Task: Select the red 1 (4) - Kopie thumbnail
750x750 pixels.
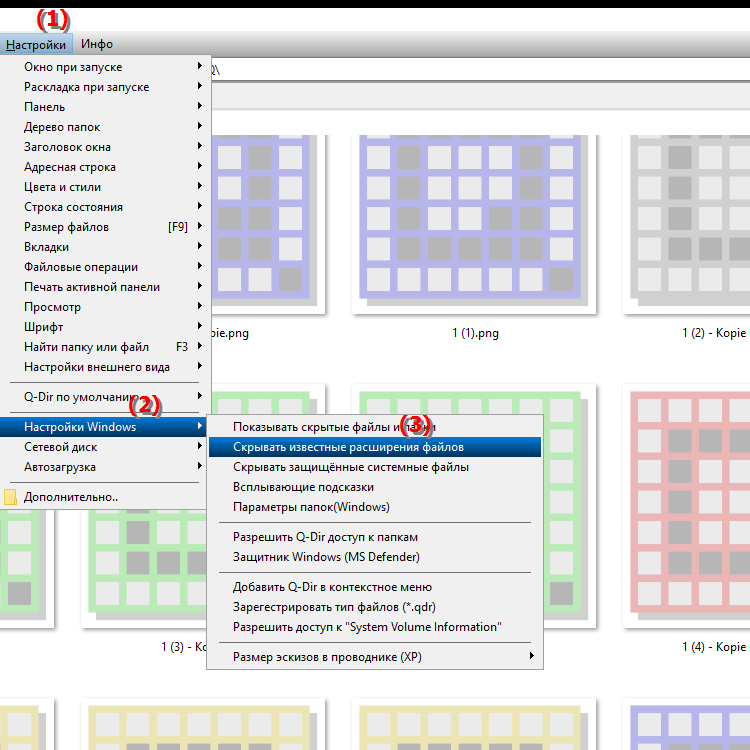Action: click(686, 506)
